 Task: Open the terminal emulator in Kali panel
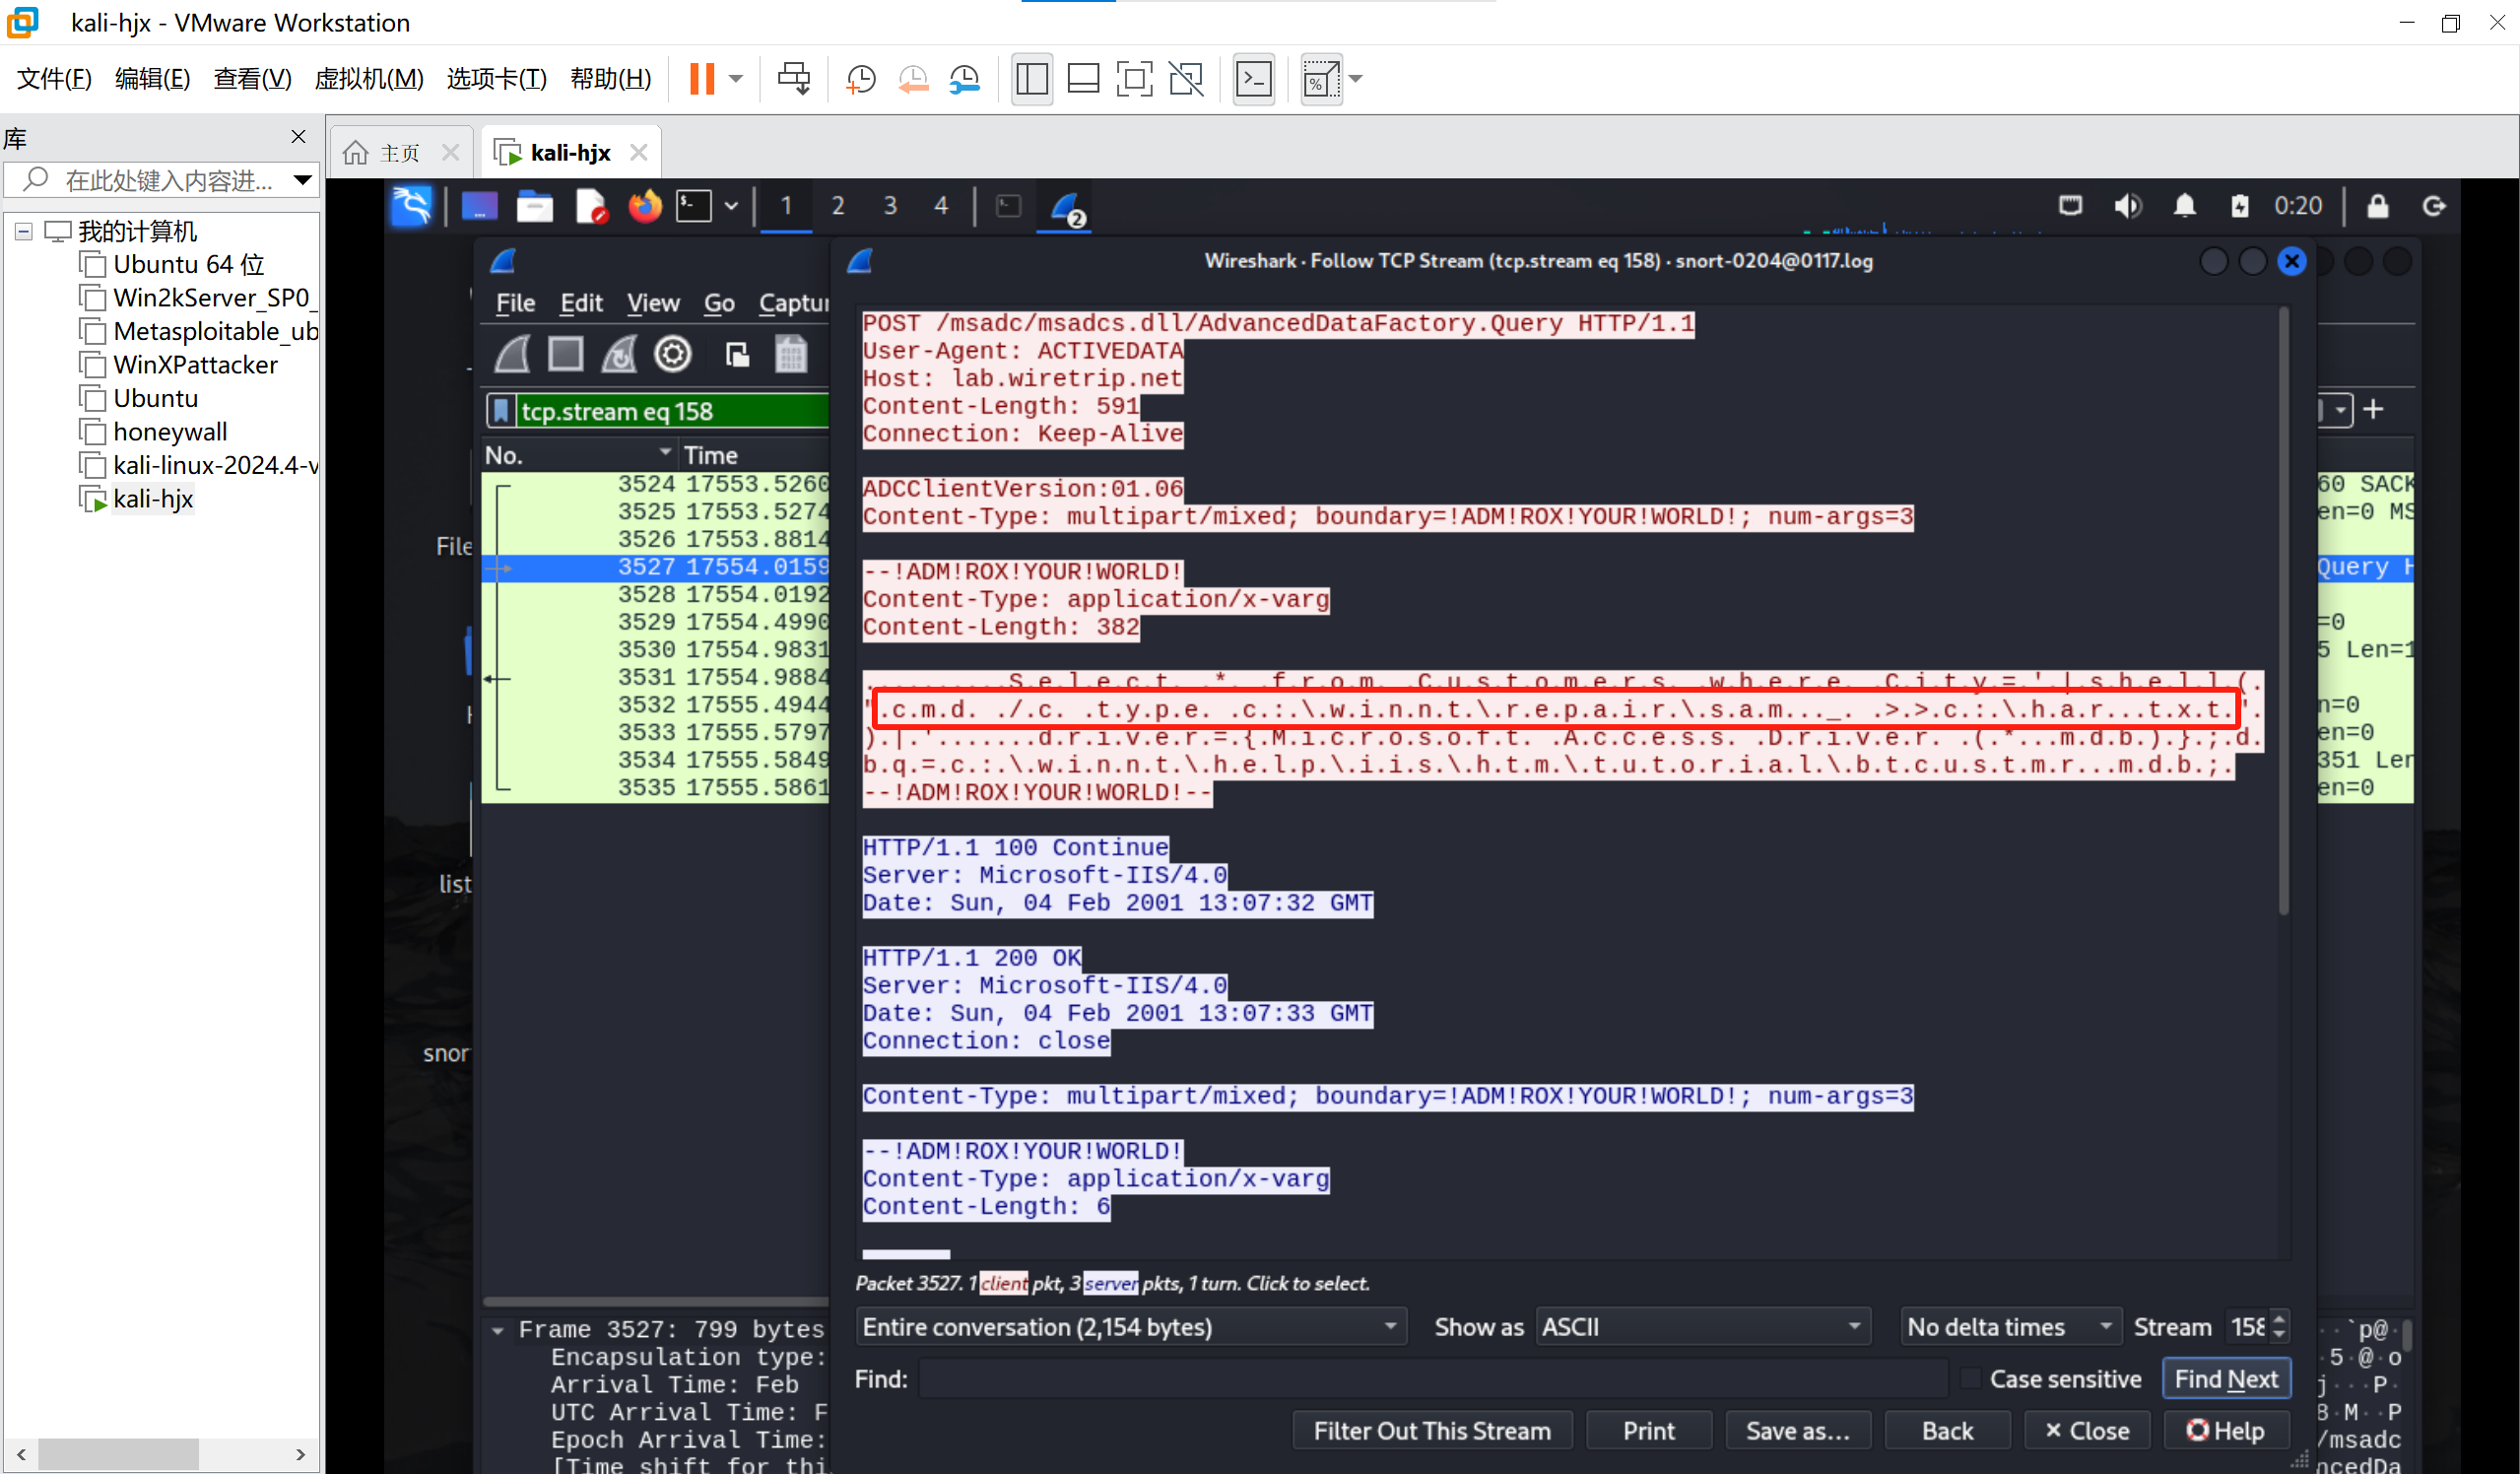click(x=693, y=206)
